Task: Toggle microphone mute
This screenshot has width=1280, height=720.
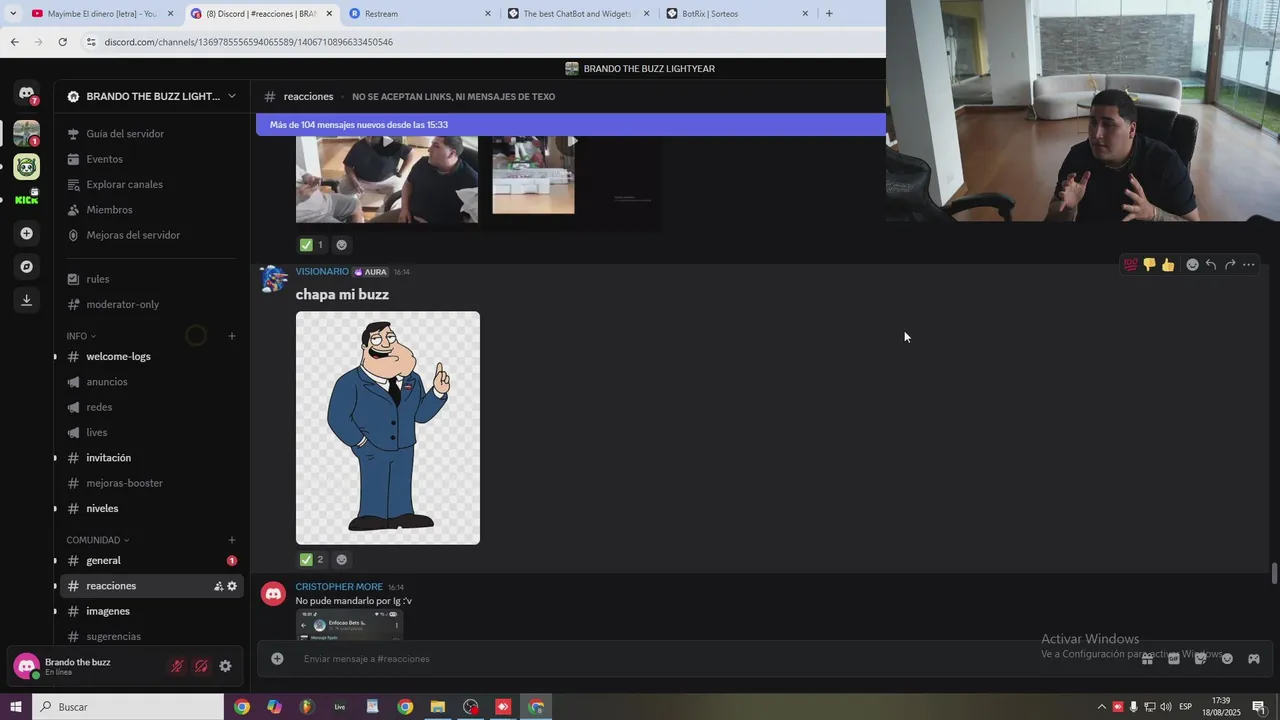Action: point(177,666)
